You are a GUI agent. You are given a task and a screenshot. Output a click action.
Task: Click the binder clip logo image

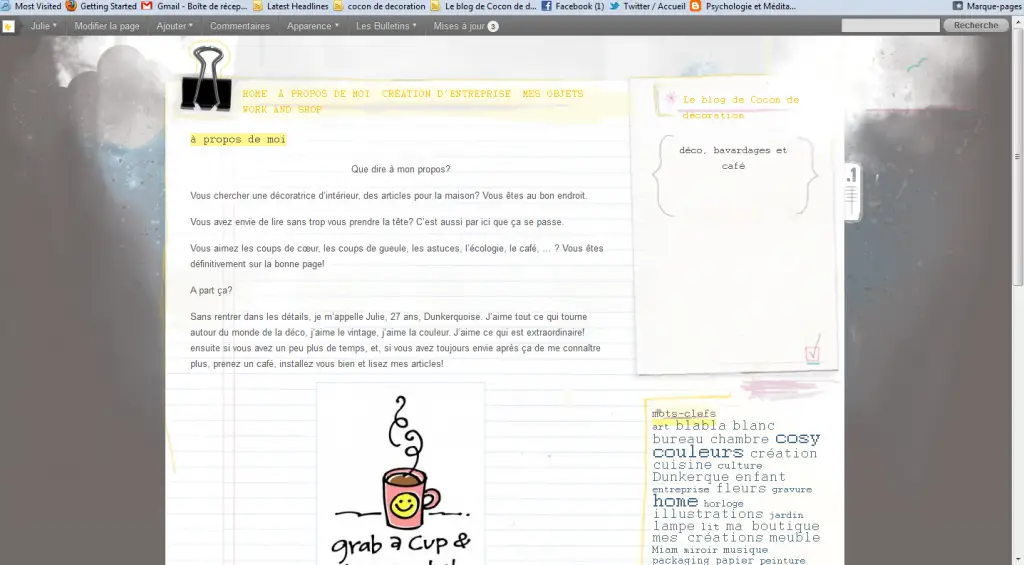coord(207,78)
